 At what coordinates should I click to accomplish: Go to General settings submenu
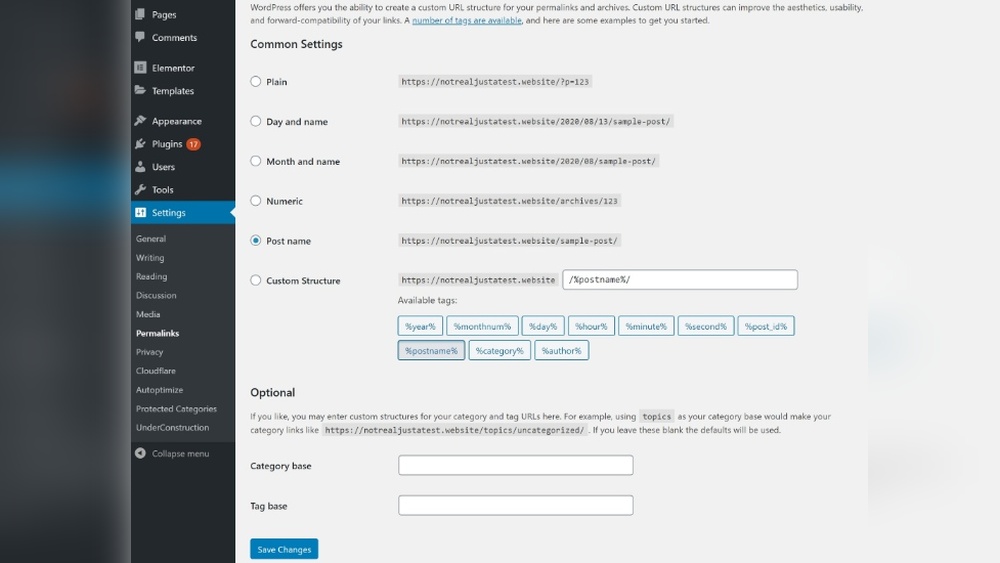click(x=151, y=238)
